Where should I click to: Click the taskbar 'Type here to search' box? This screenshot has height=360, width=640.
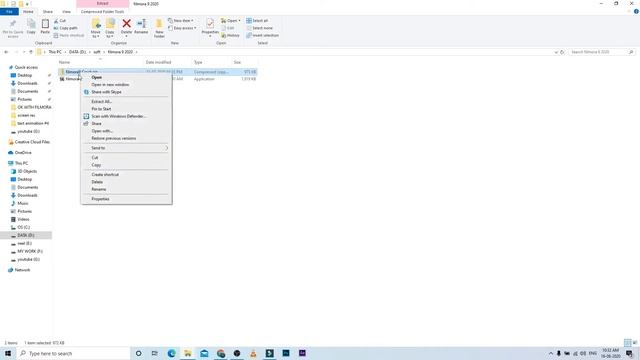coord(73,353)
